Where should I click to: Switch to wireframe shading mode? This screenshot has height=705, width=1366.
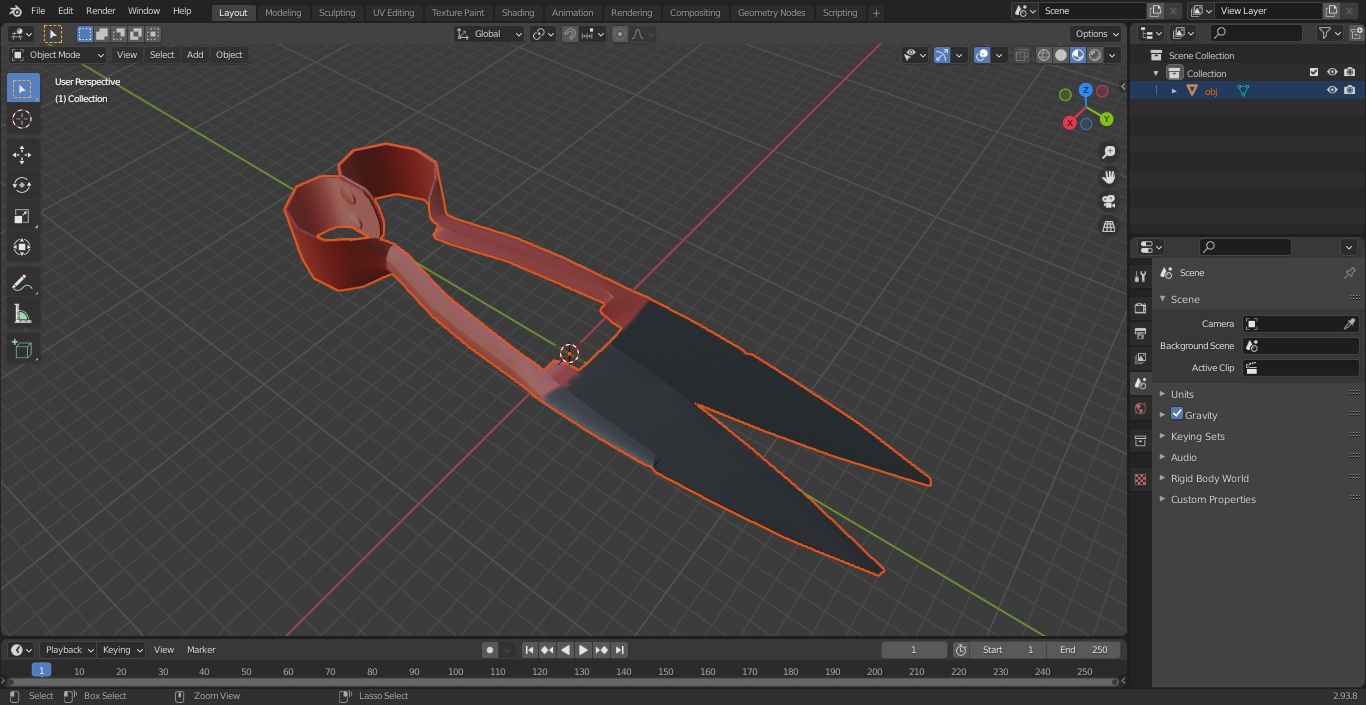[1044, 55]
